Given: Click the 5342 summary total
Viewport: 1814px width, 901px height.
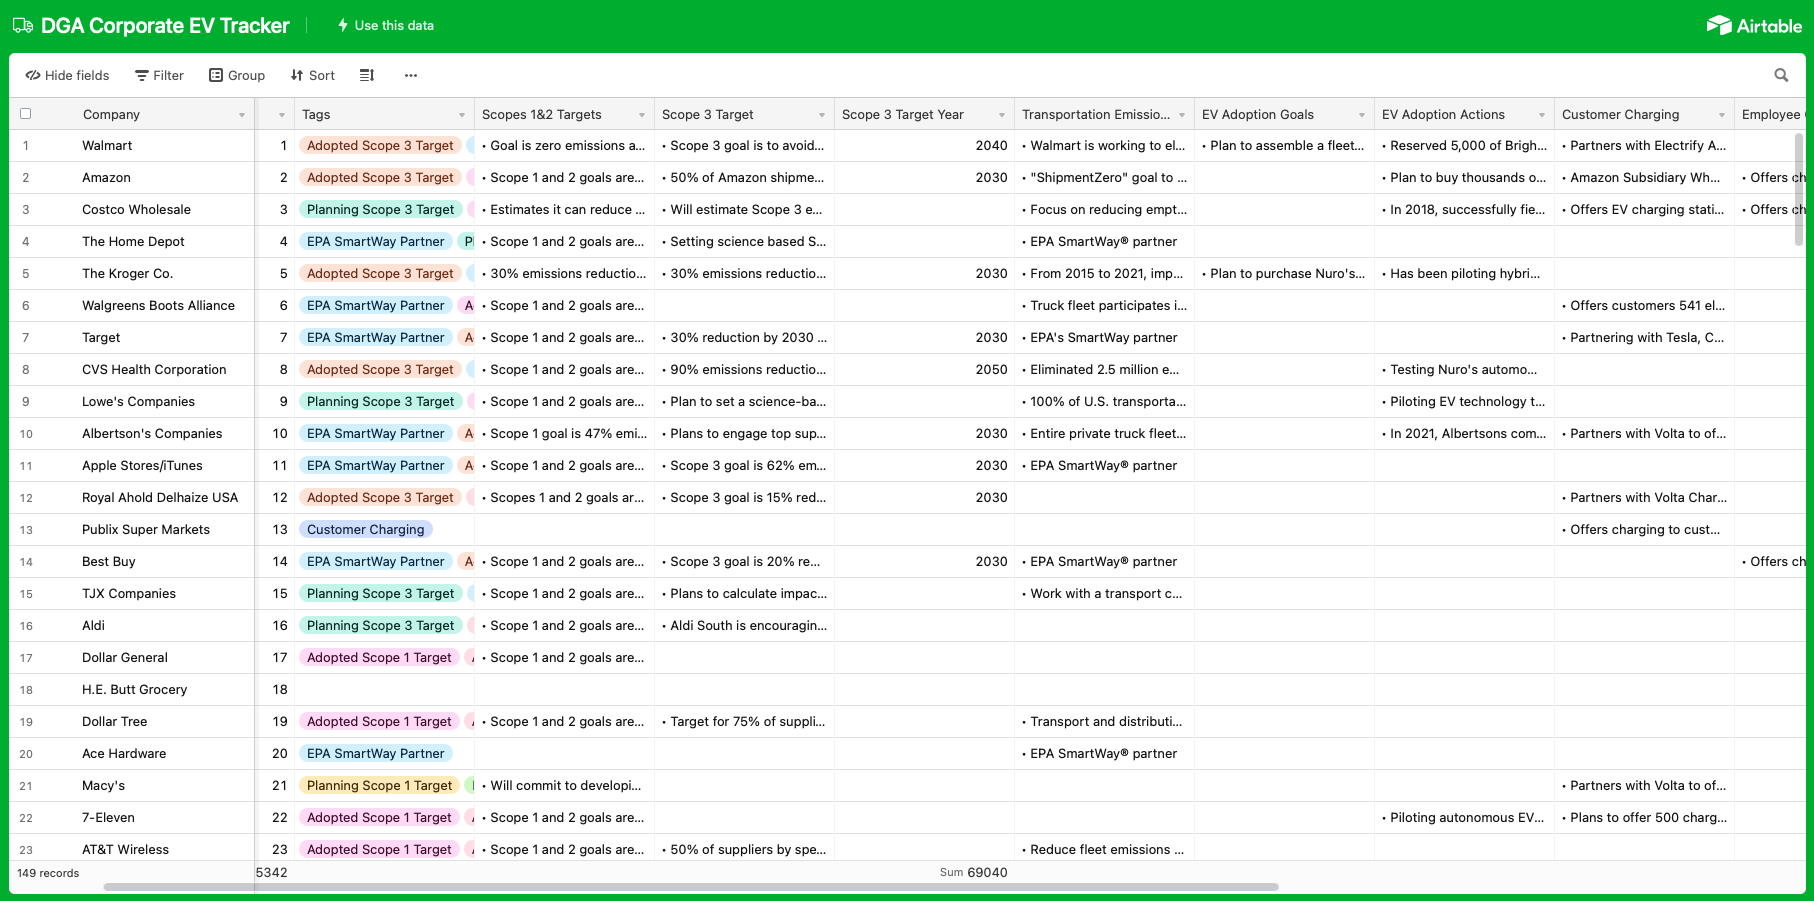Looking at the screenshot, I should (x=272, y=872).
